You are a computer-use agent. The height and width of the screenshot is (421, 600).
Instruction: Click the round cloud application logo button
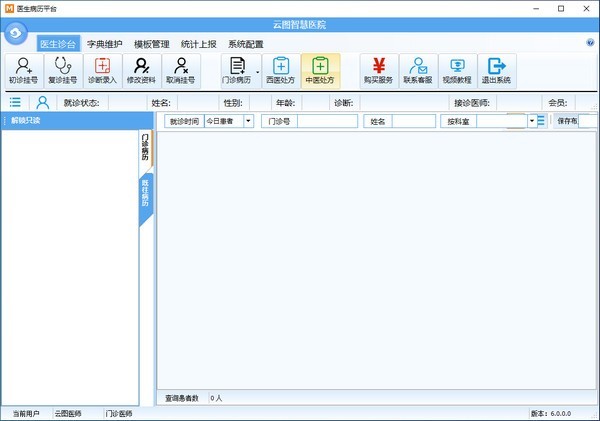tap(16, 33)
